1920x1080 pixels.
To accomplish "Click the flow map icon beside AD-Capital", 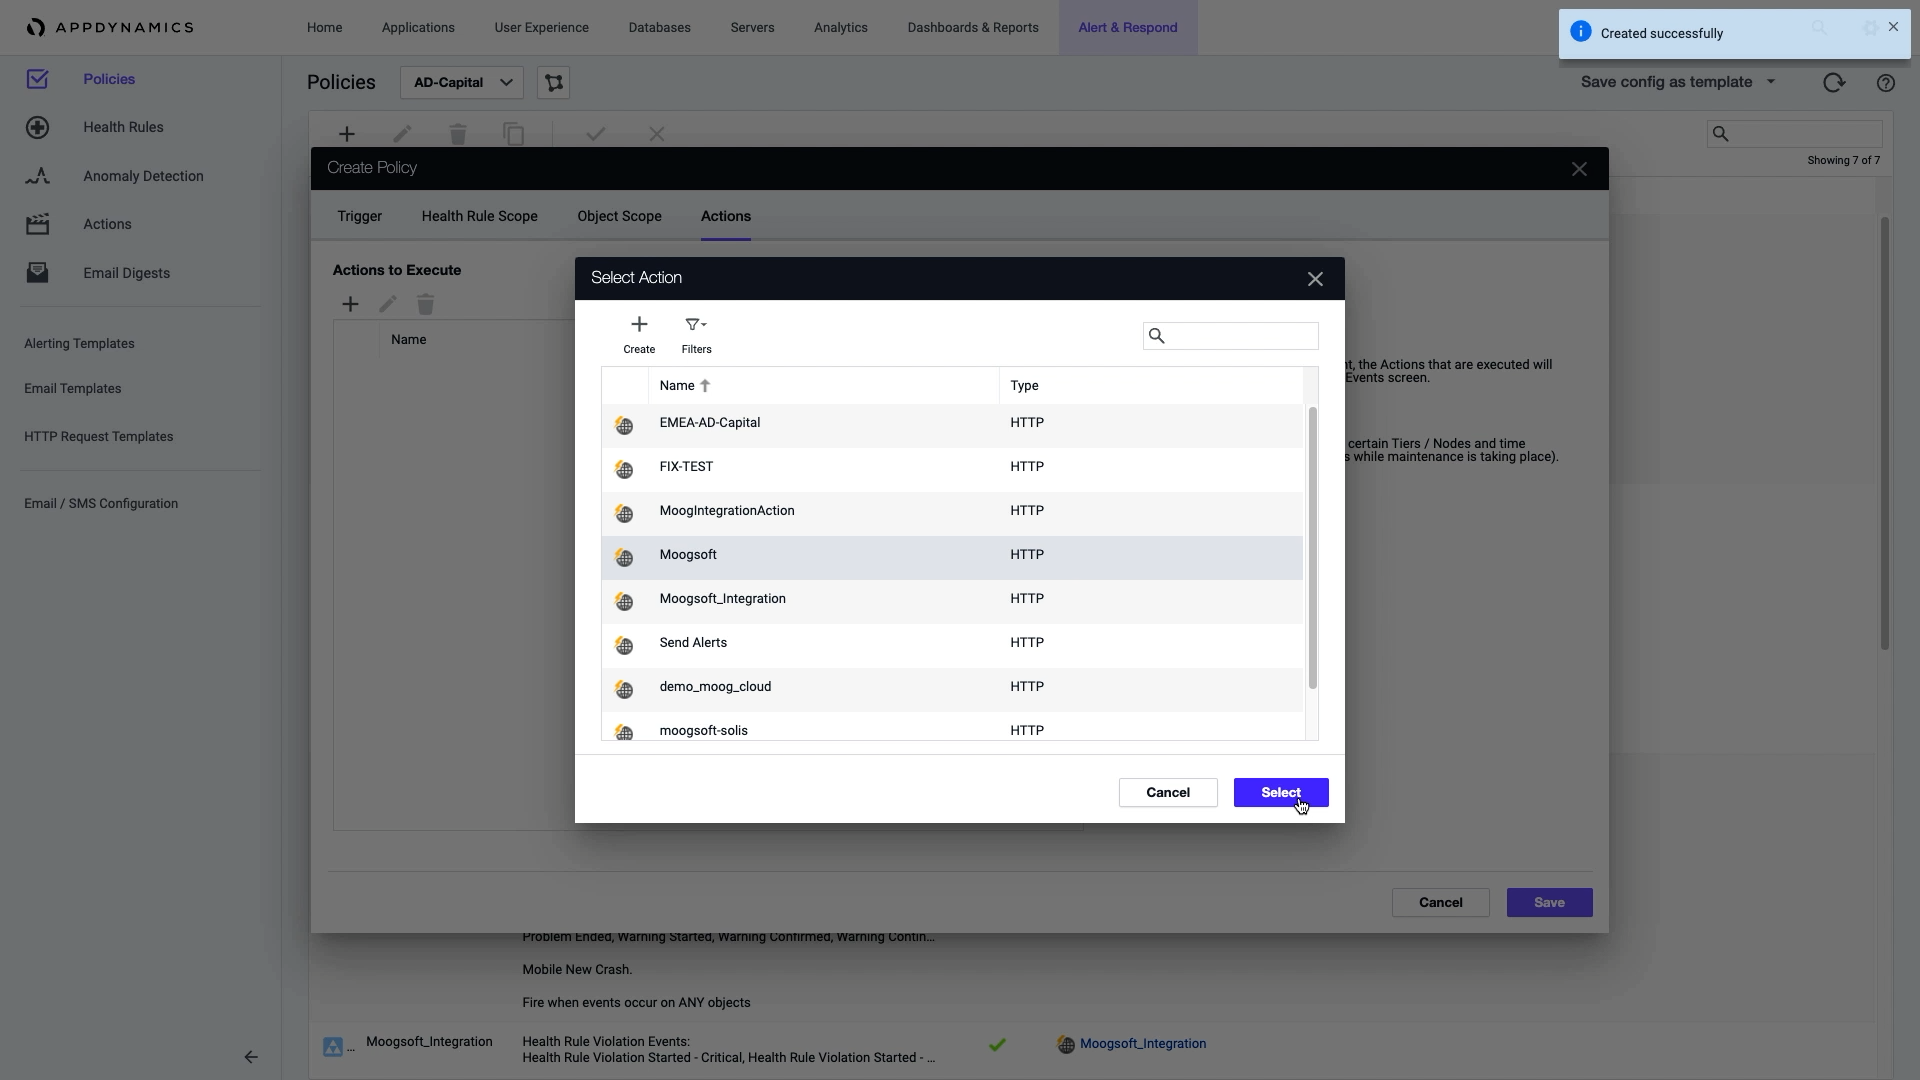I will [x=554, y=83].
